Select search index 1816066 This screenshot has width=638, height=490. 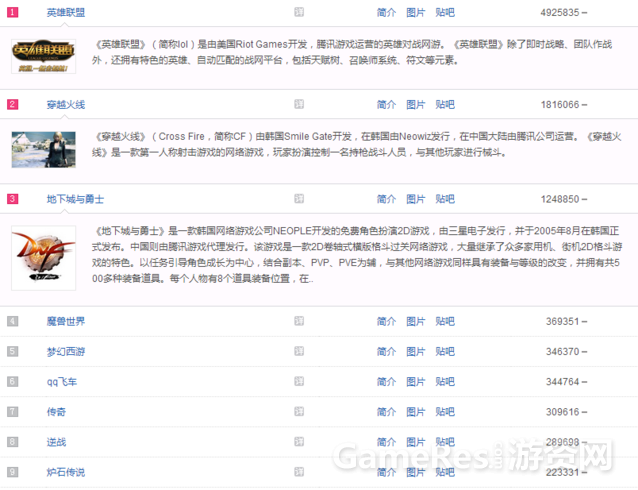pos(560,105)
